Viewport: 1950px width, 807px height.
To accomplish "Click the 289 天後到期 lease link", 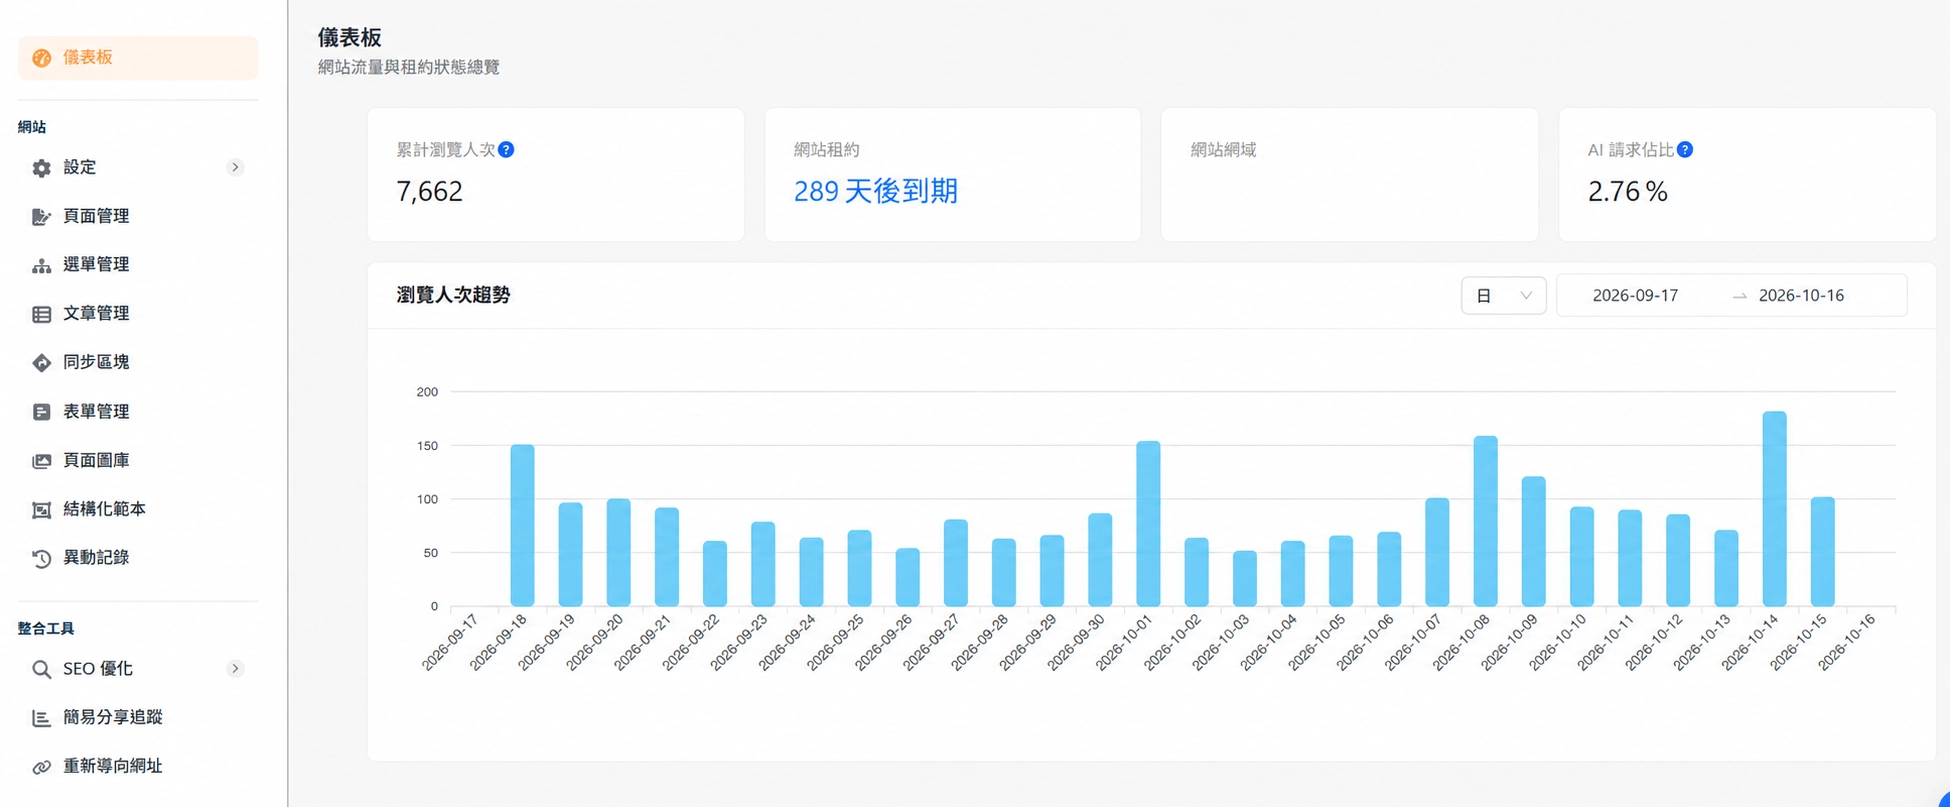I will point(875,191).
